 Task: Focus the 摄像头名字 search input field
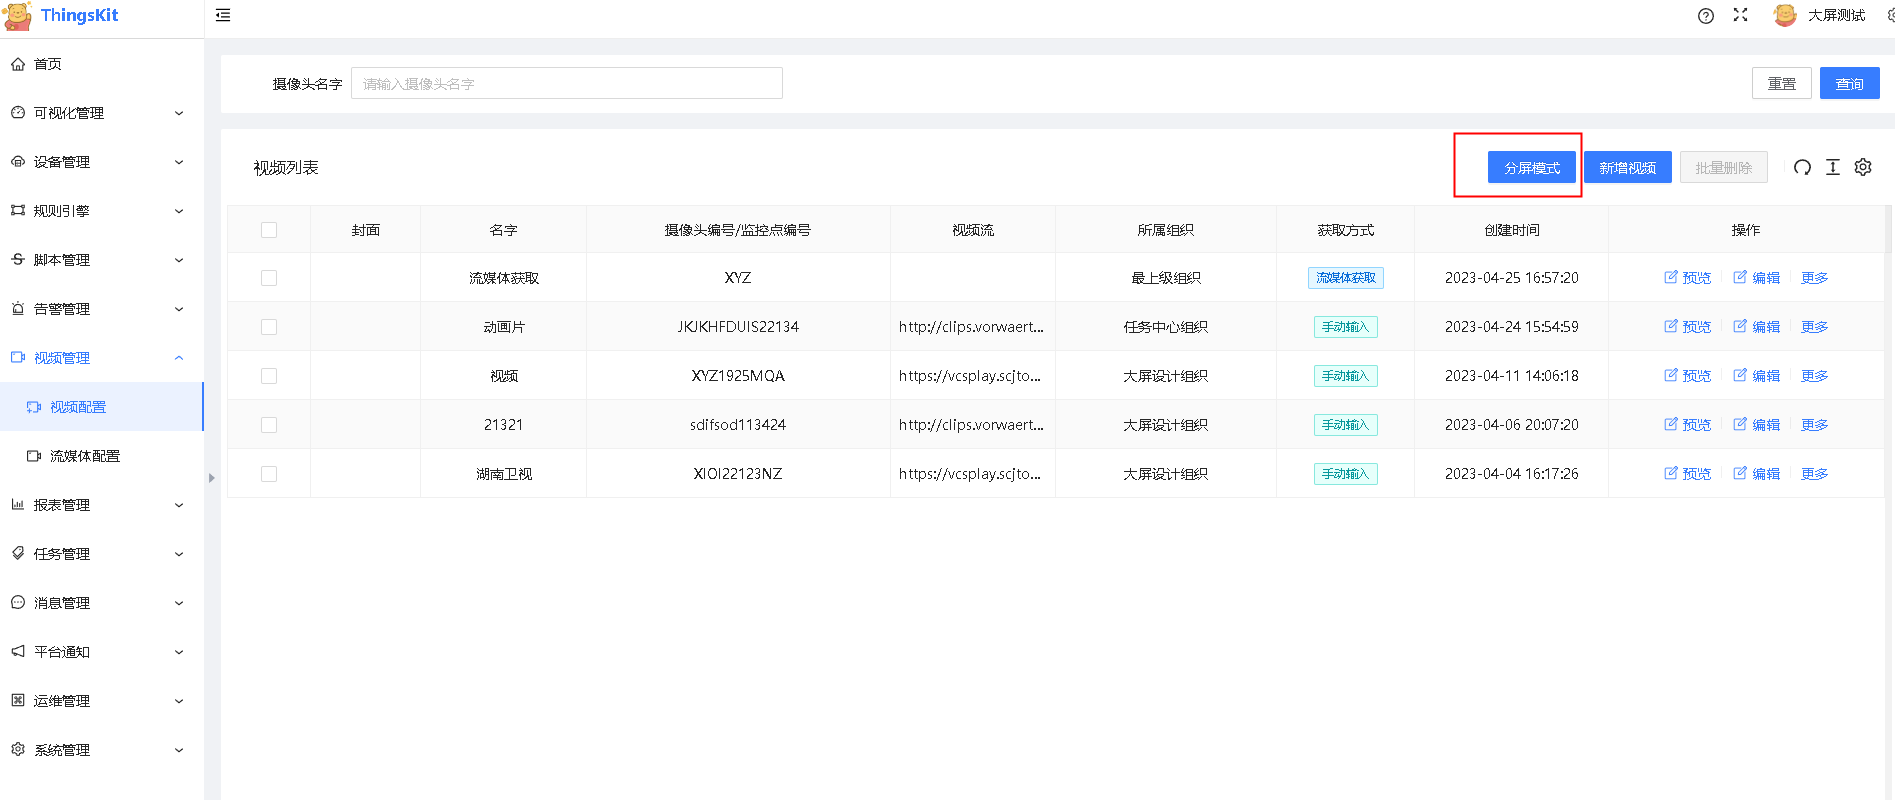click(x=566, y=84)
